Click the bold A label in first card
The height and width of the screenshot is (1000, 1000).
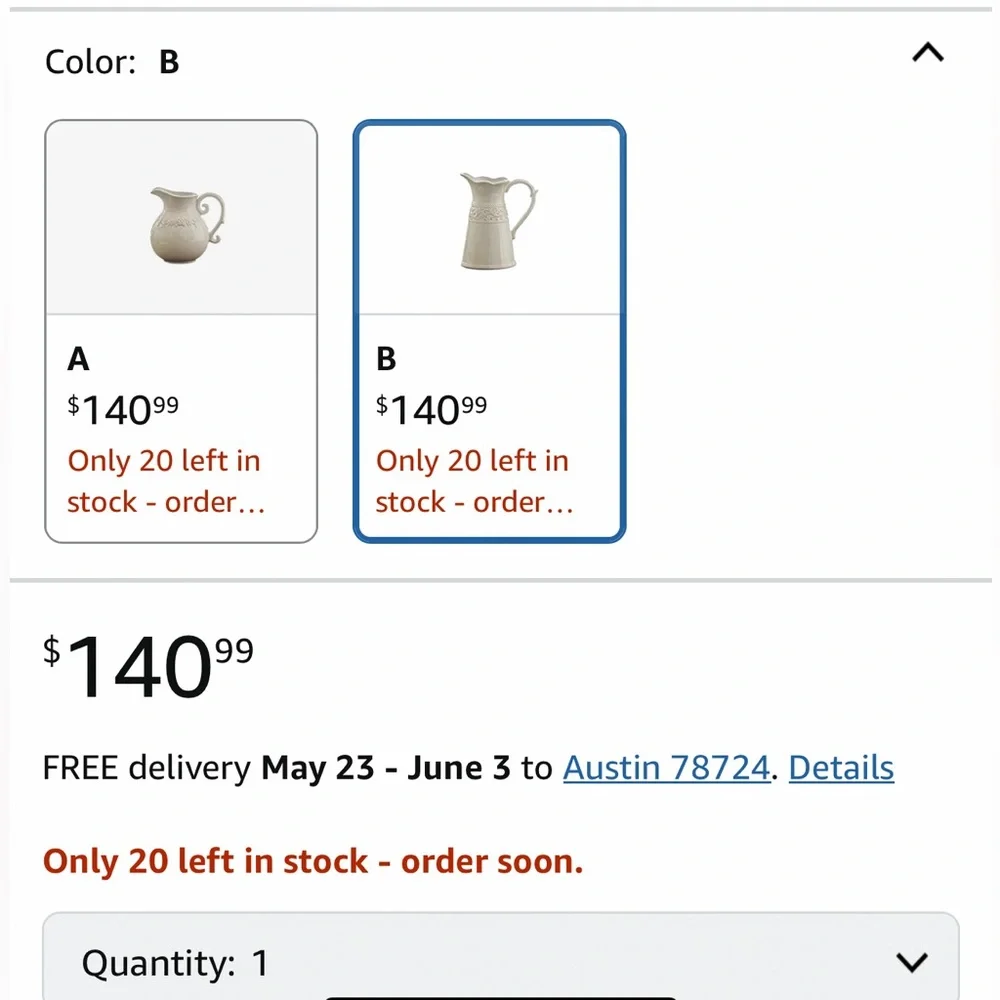click(78, 358)
